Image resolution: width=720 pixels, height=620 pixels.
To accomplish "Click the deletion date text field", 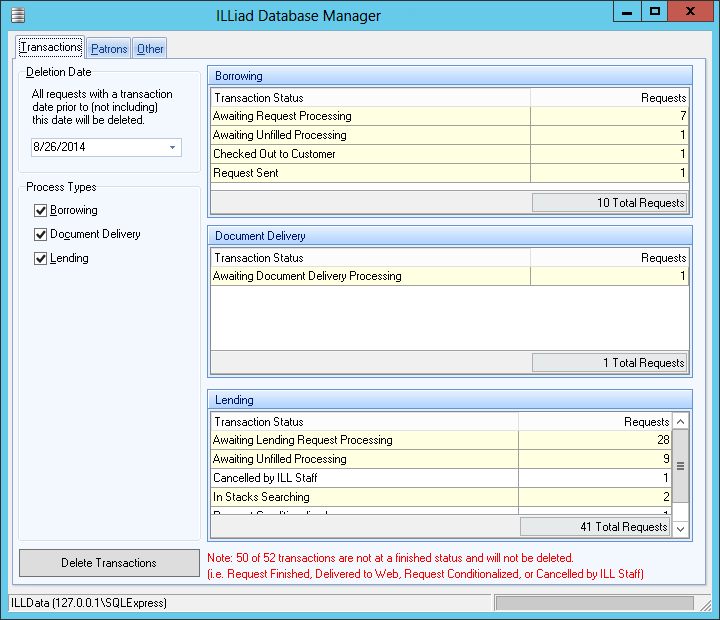I will pos(95,147).
